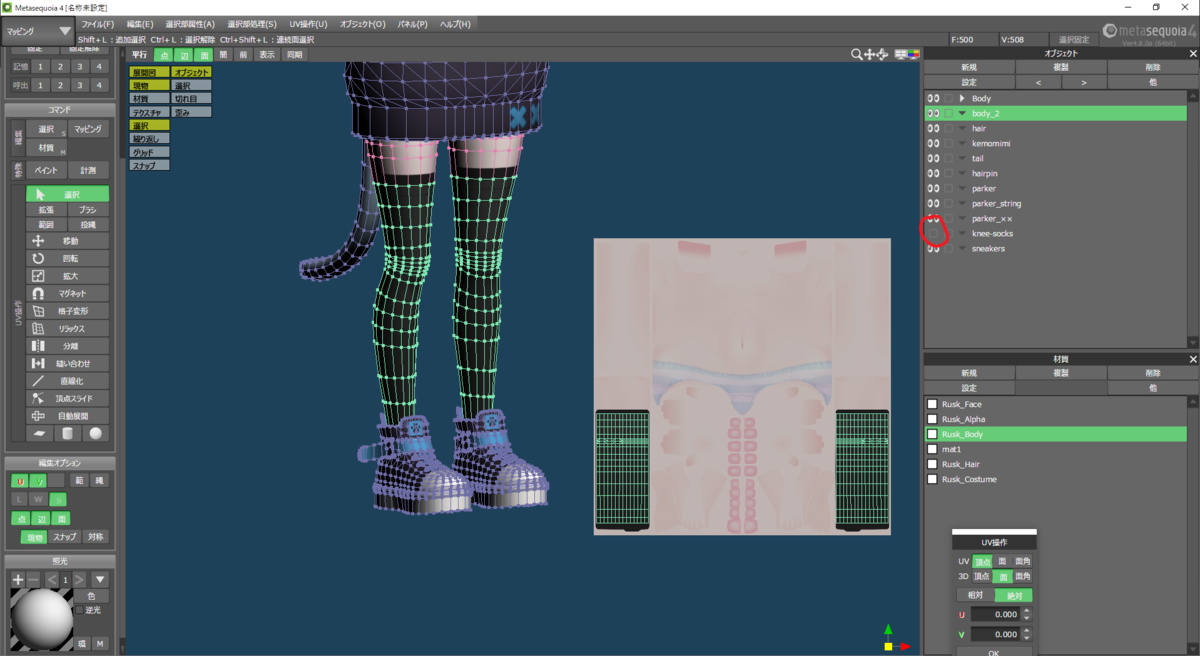Click 新規 in the オブジェクト panel

[969, 68]
